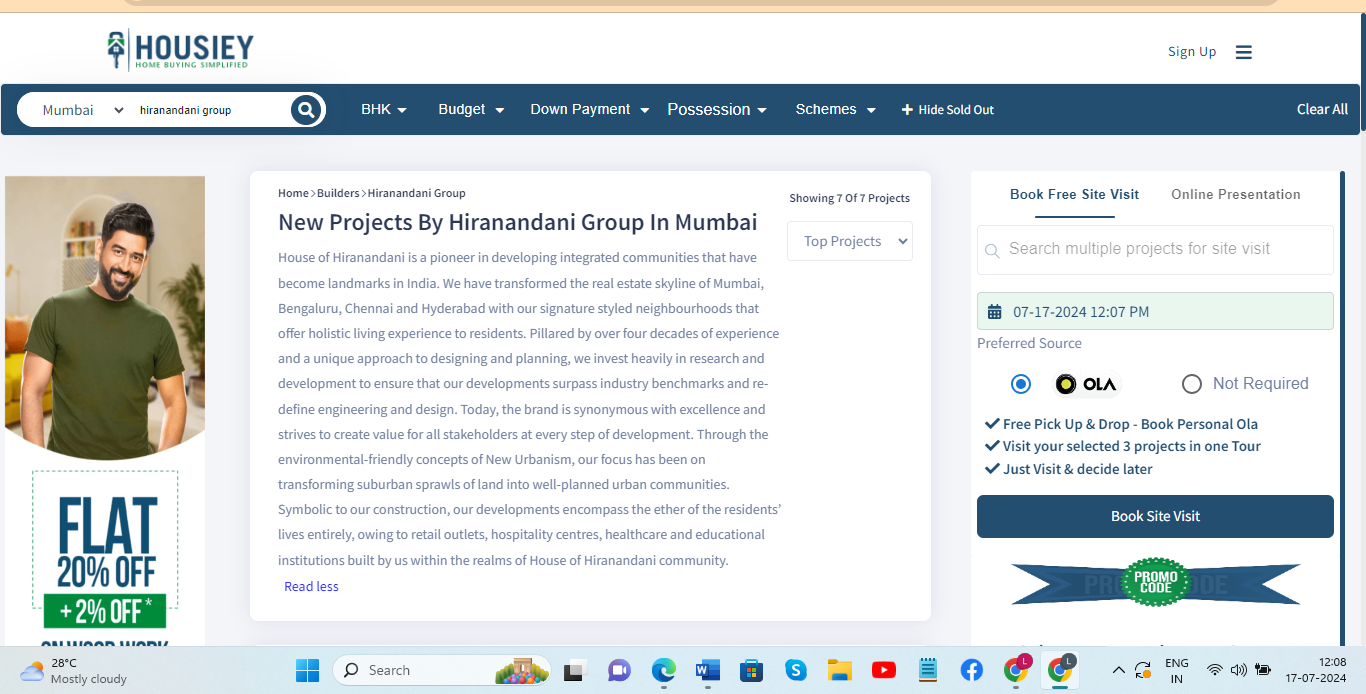Open Skype from taskbar
This screenshot has height=694, width=1366.
[796, 670]
